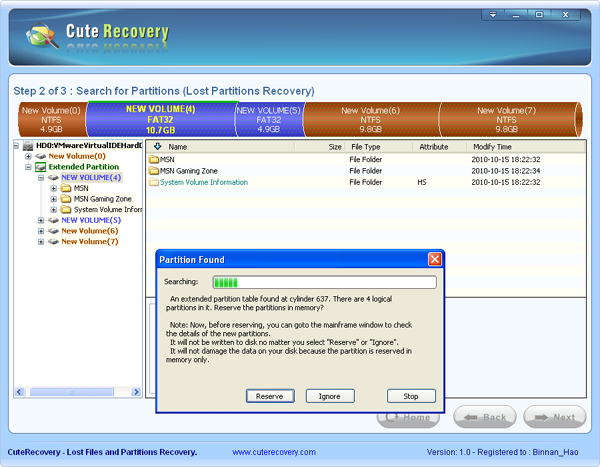Select NEW VOLUME(5) label in the tree
This screenshot has width=600, height=467.
tap(91, 220)
